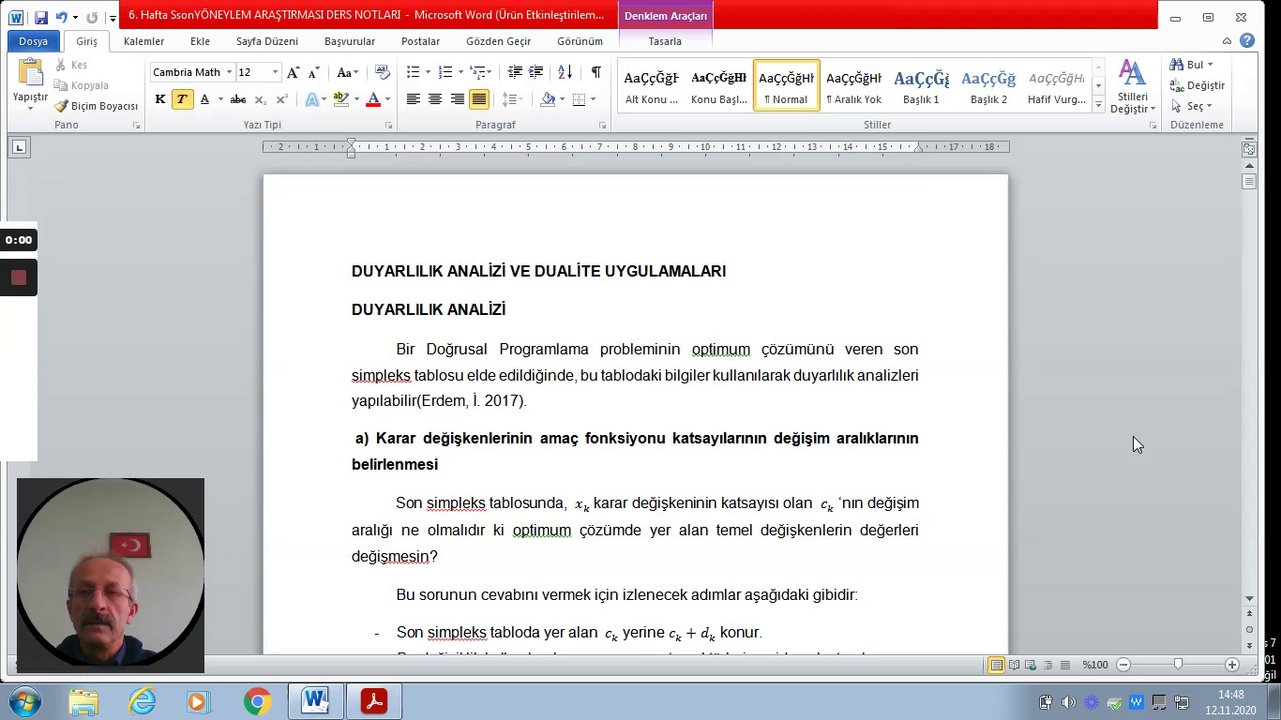Viewport: 1281px width, 720px height.
Task: Select the Biçim Boyacısı format painter
Action: point(96,106)
